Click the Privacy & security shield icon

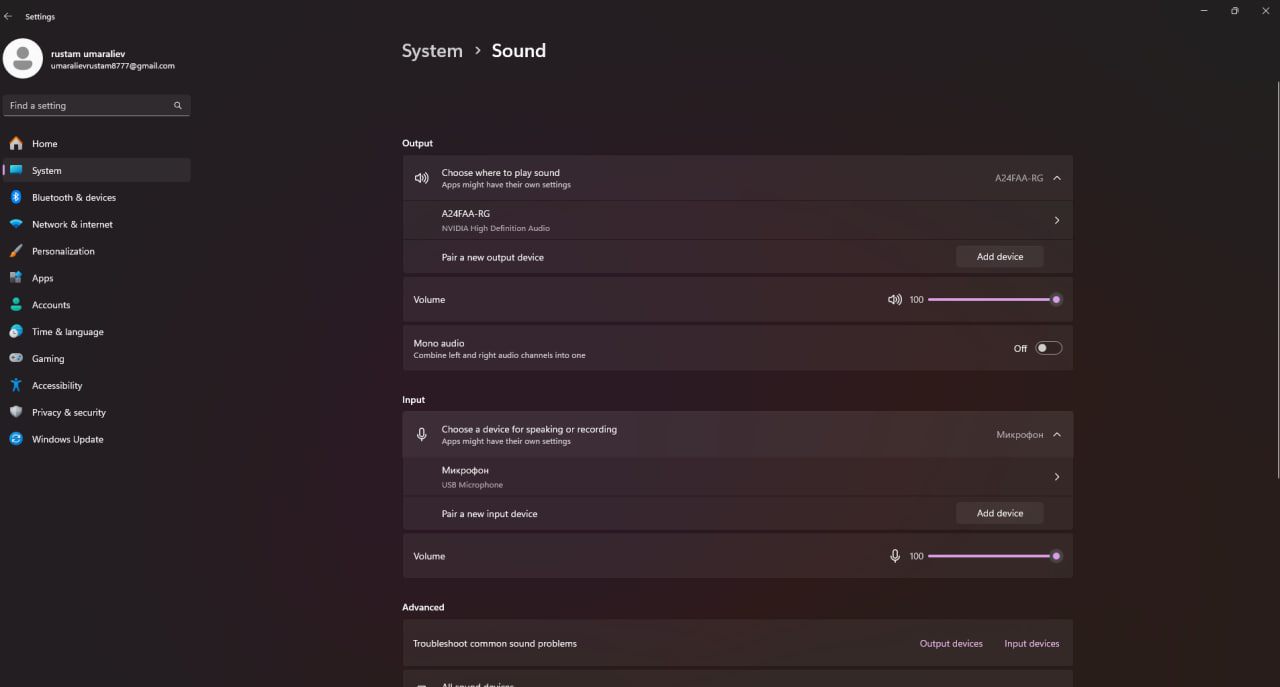[x=16, y=412]
